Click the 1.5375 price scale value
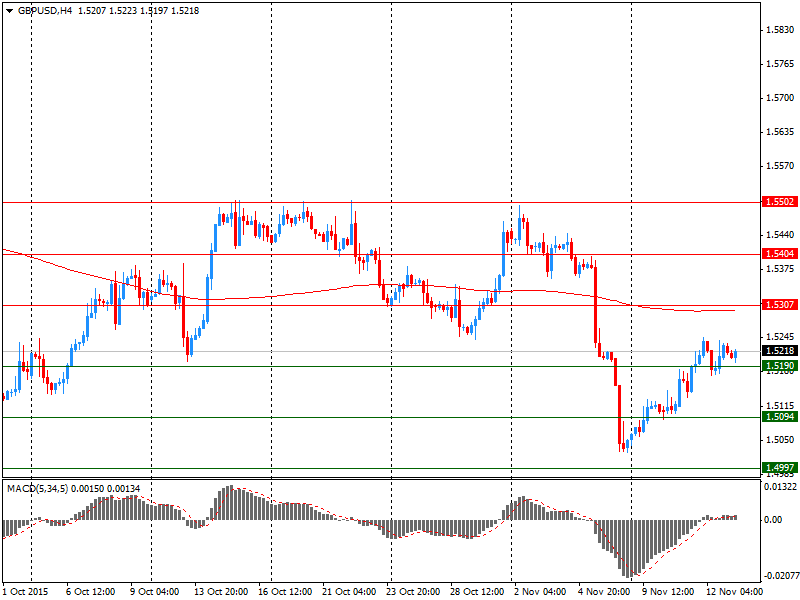This screenshot has height=600, width=800. 780,269
